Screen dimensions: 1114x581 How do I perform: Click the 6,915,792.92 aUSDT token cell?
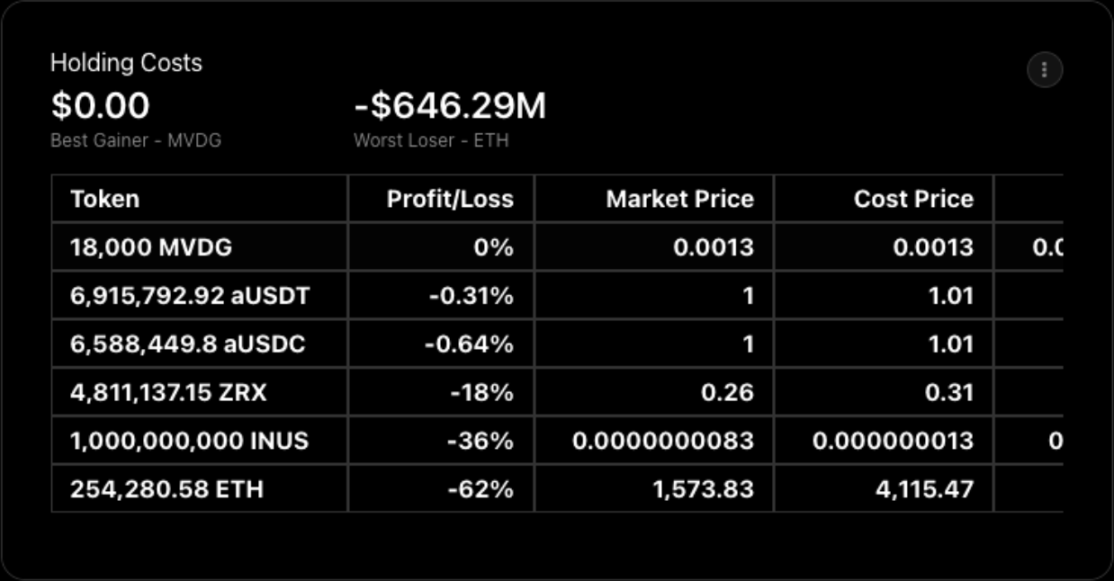(190, 296)
